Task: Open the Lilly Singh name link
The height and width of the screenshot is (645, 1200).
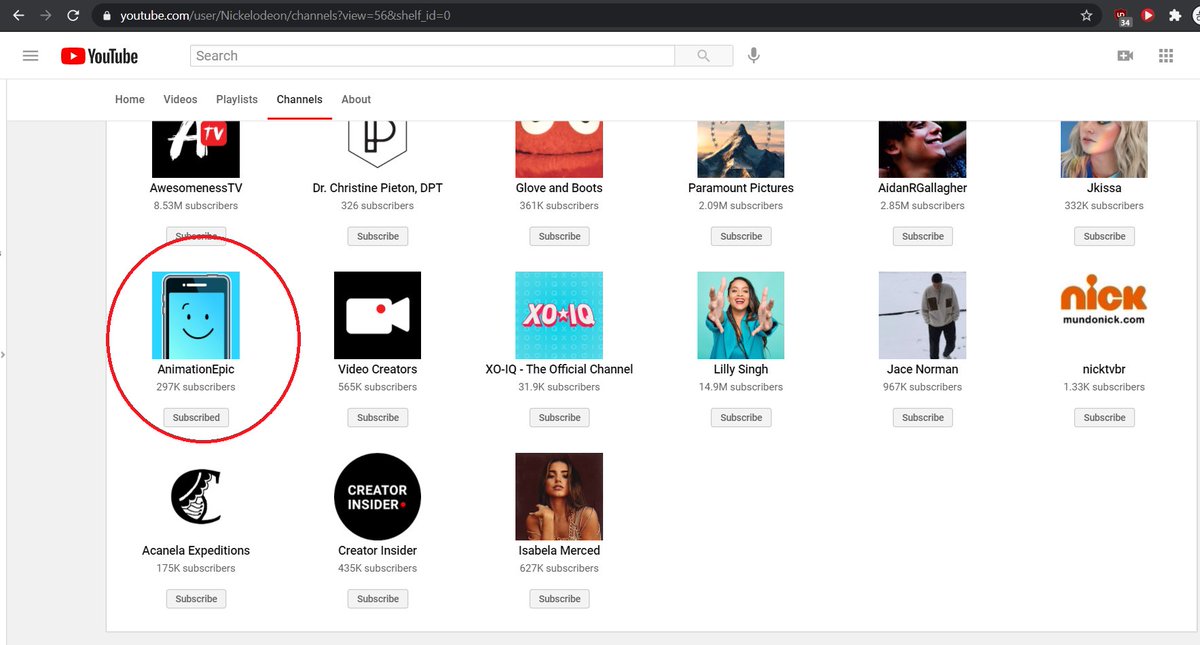Action: coord(741,369)
